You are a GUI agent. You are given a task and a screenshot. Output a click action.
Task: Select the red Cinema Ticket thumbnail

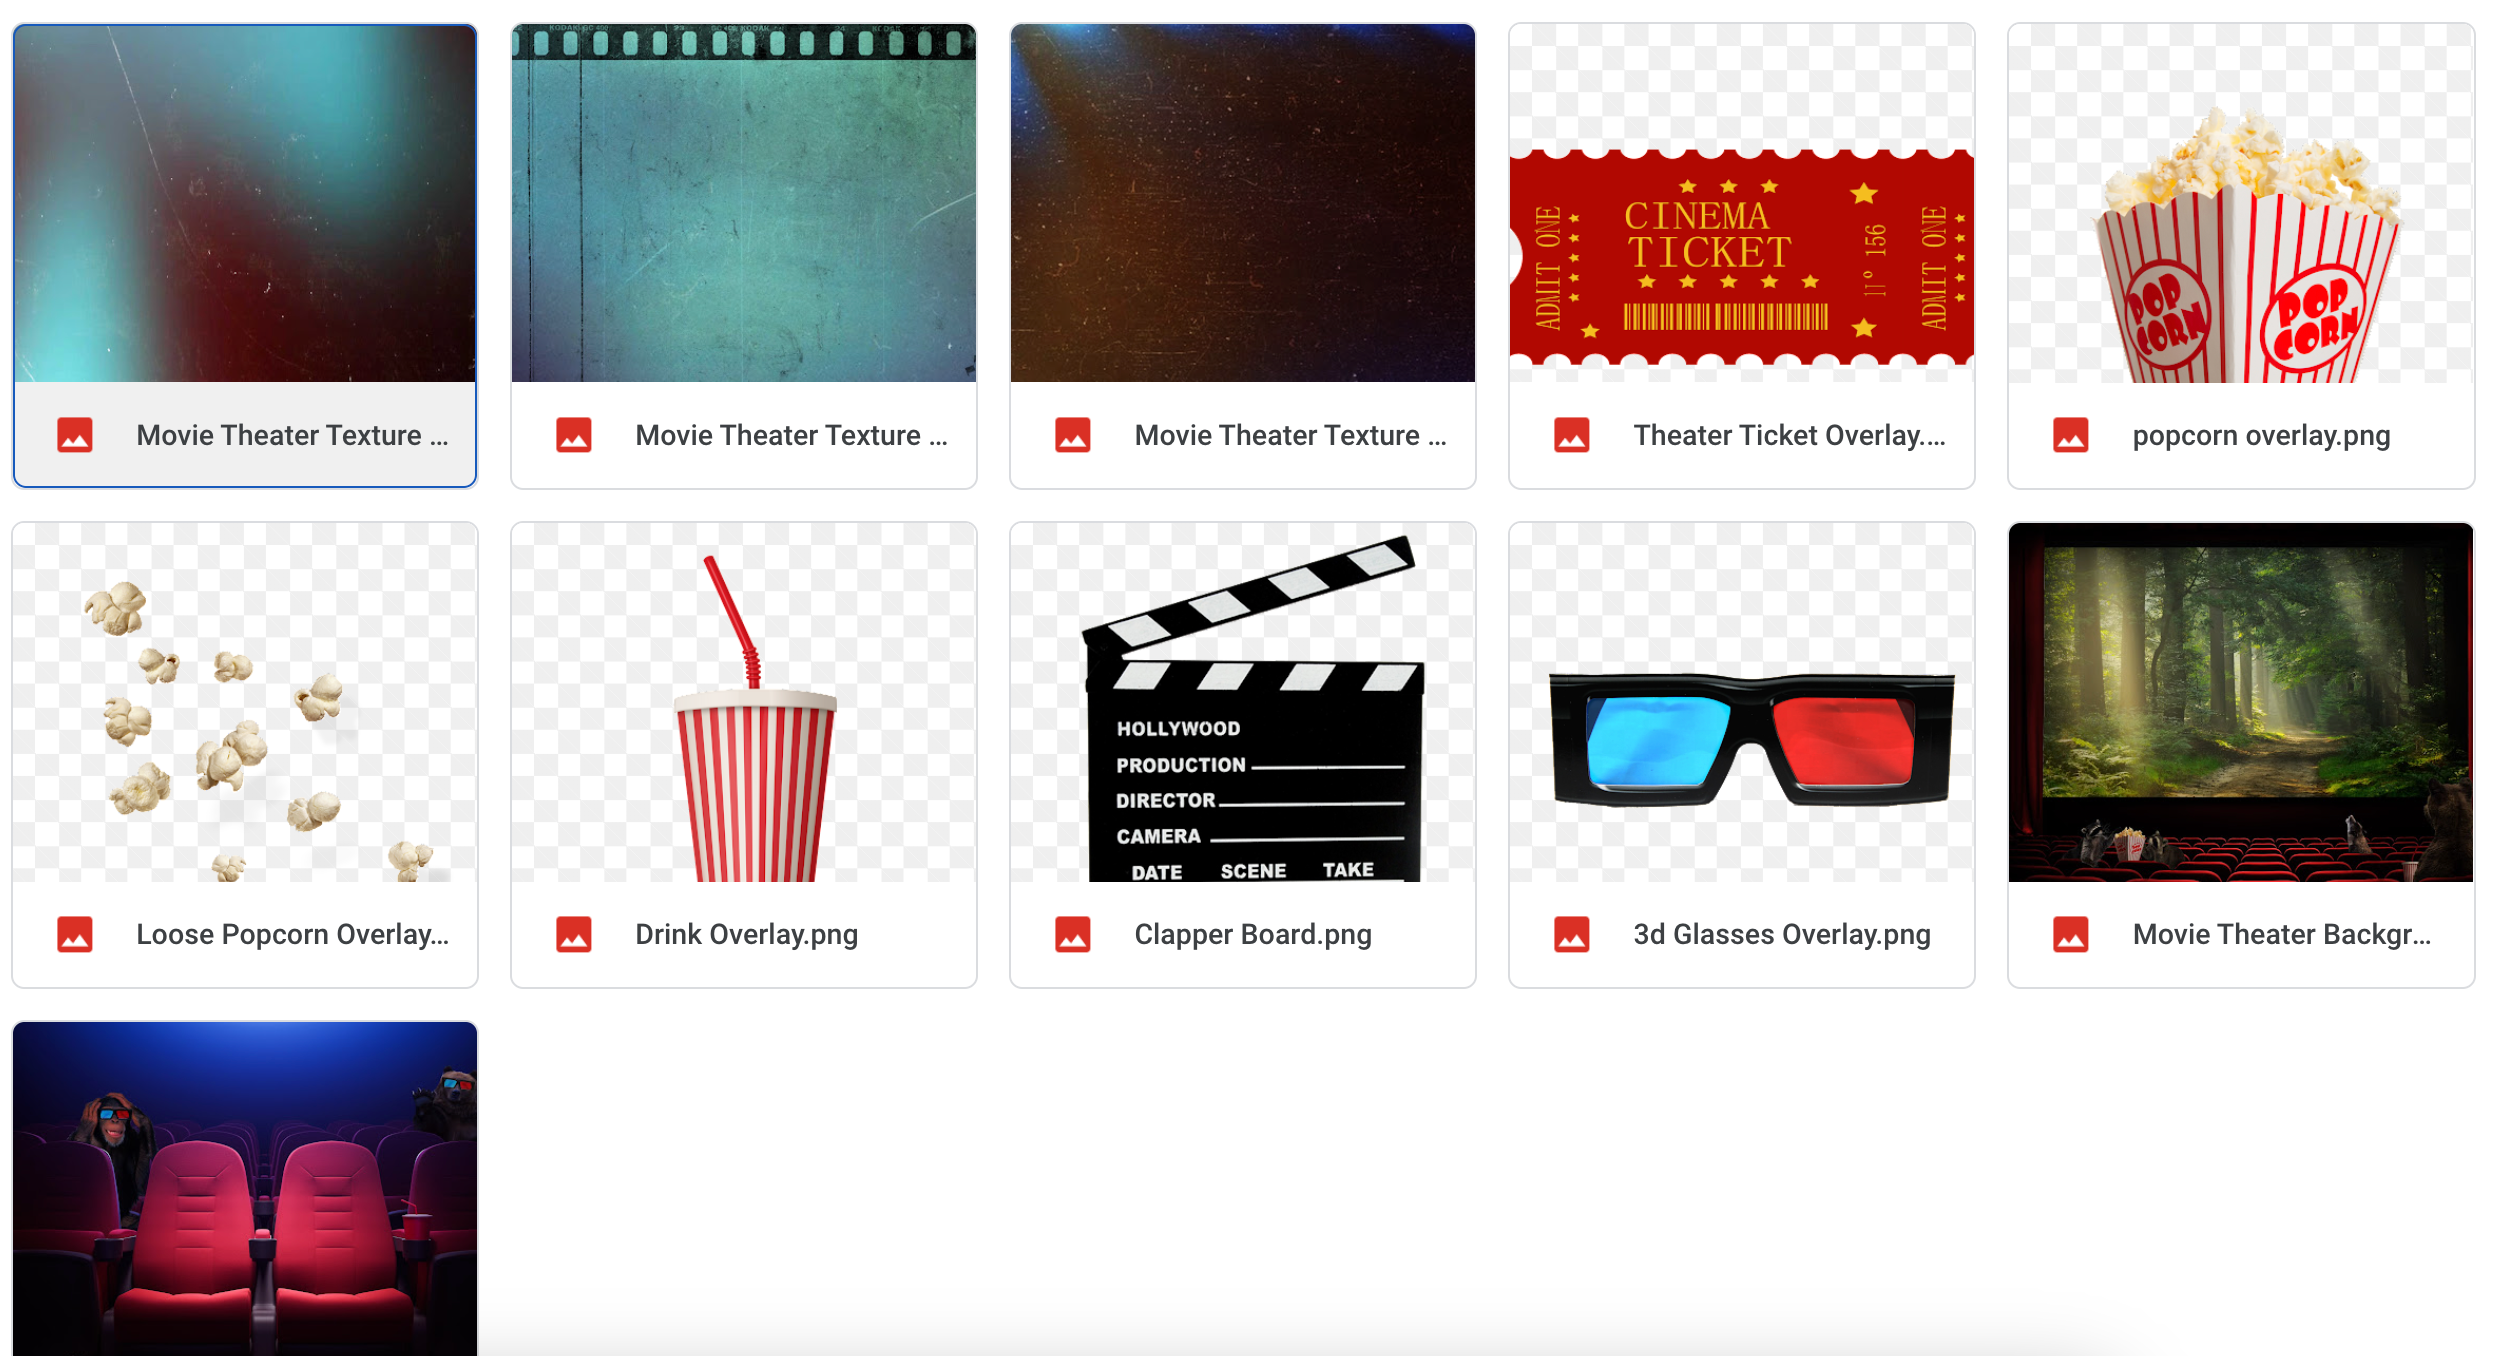coord(1742,203)
